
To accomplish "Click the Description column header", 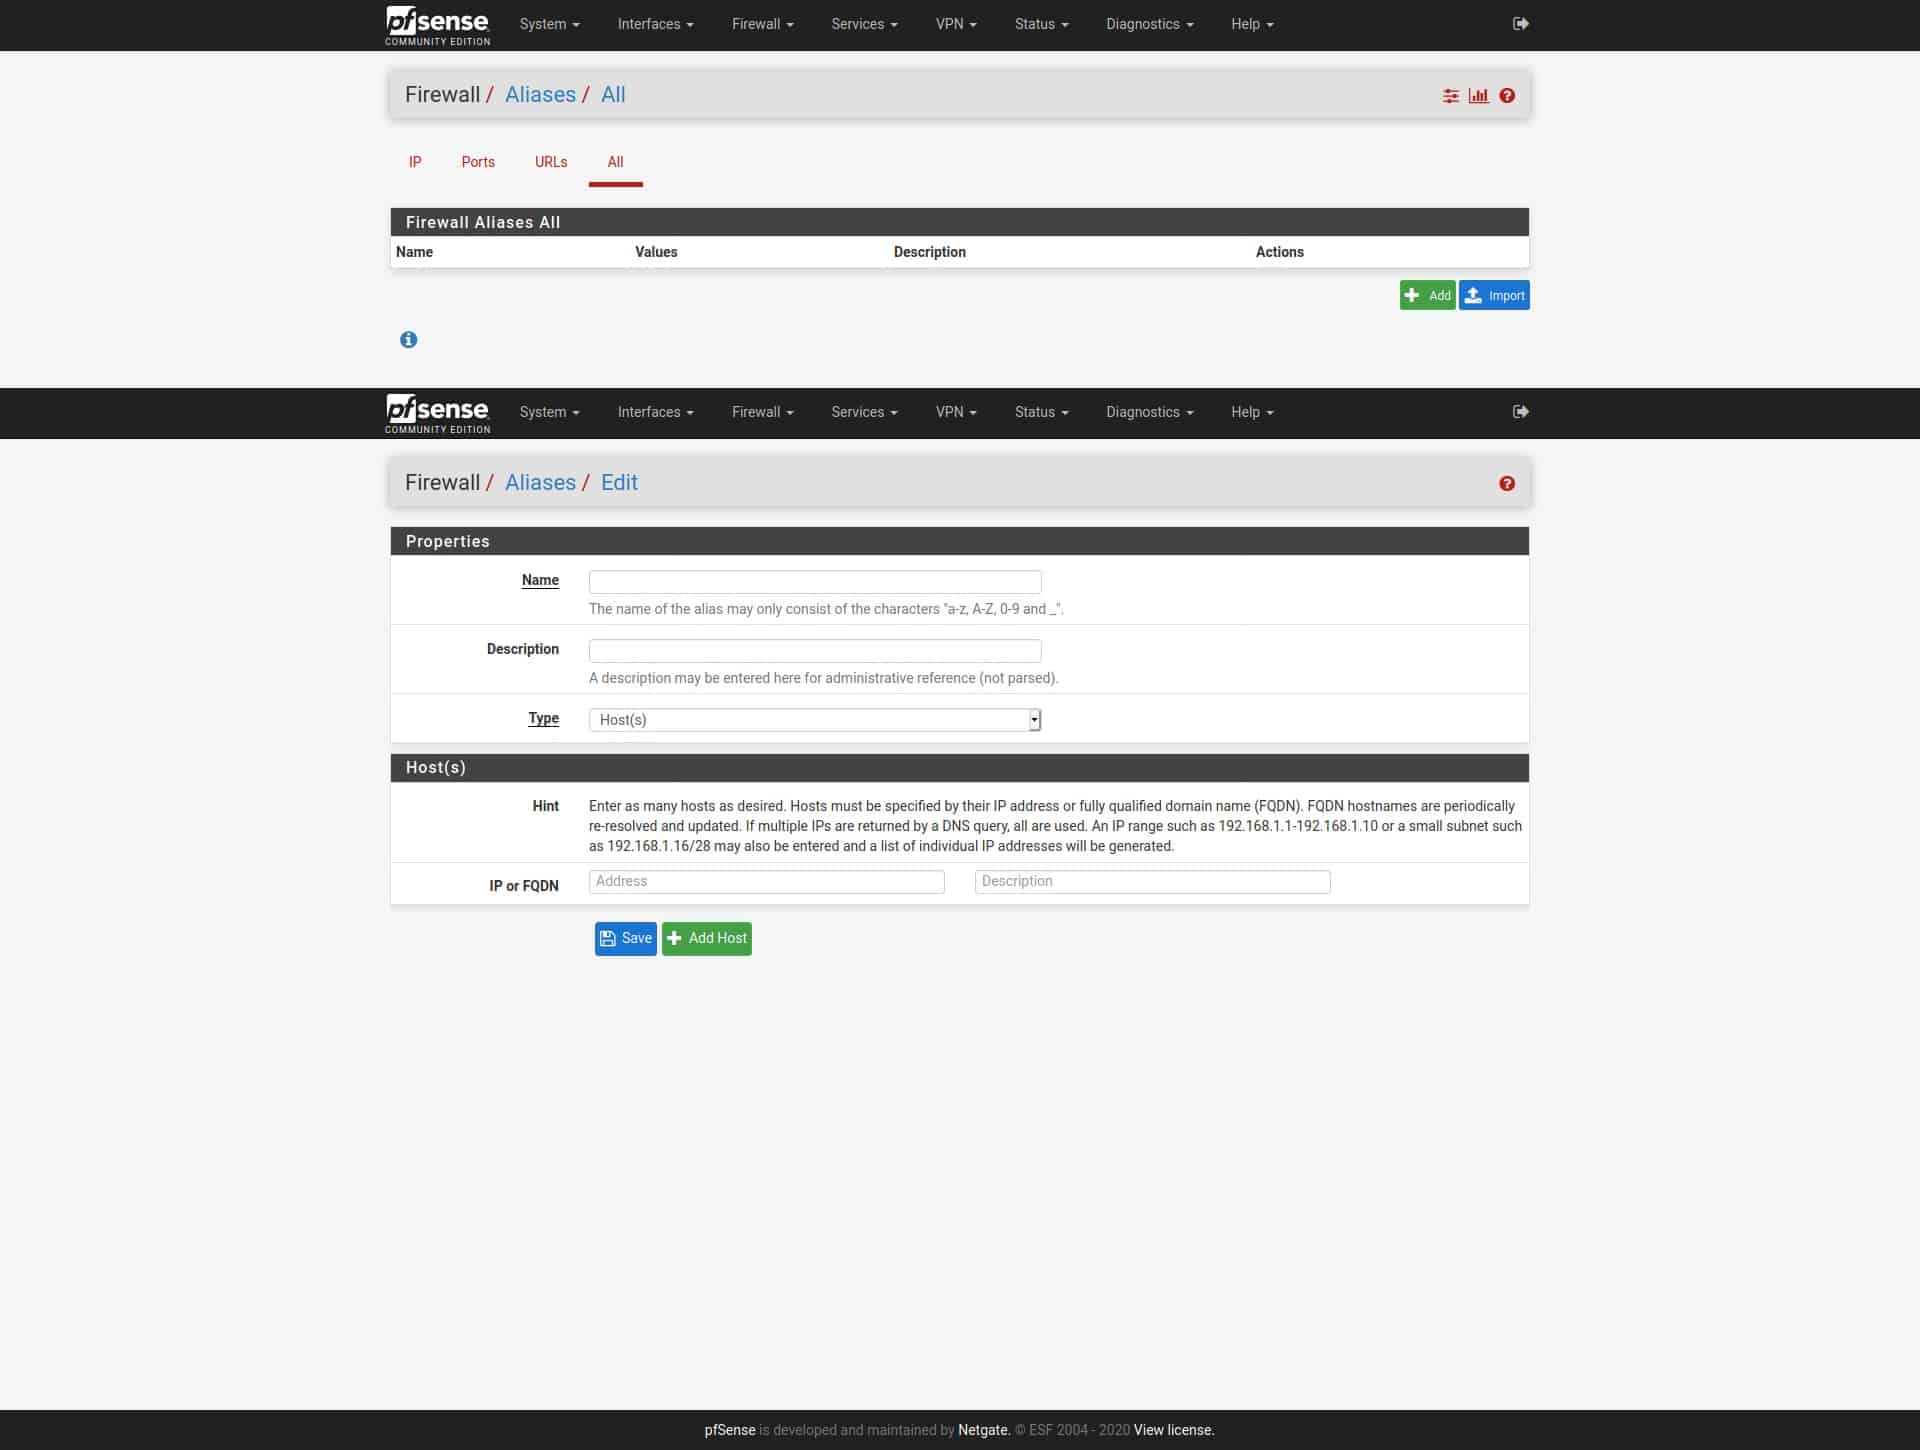I will [930, 252].
